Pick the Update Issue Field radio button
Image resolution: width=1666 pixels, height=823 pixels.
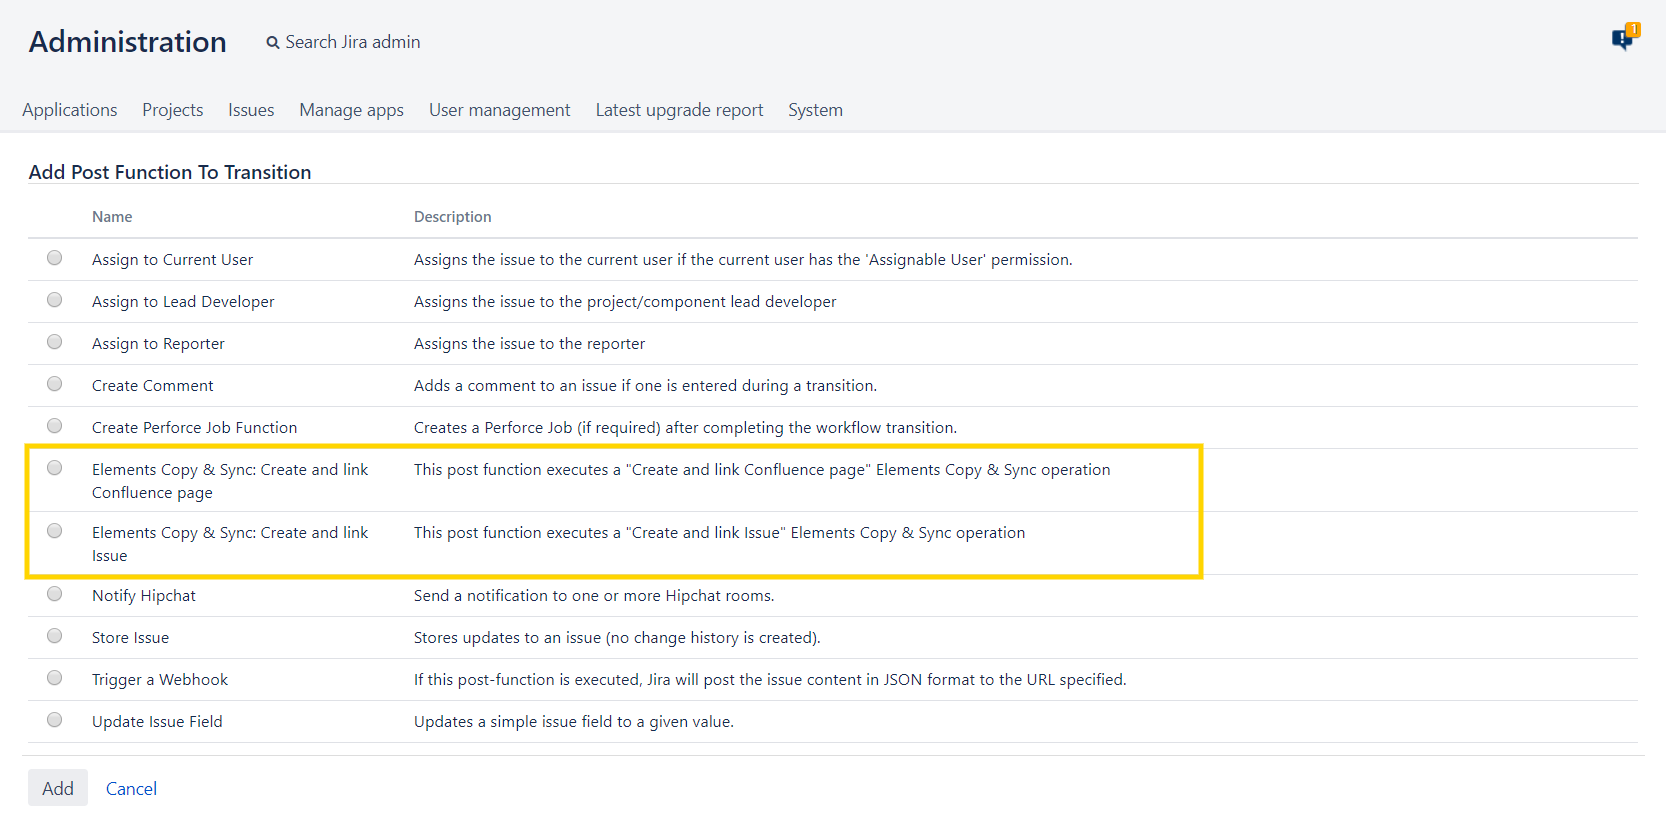coord(55,720)
